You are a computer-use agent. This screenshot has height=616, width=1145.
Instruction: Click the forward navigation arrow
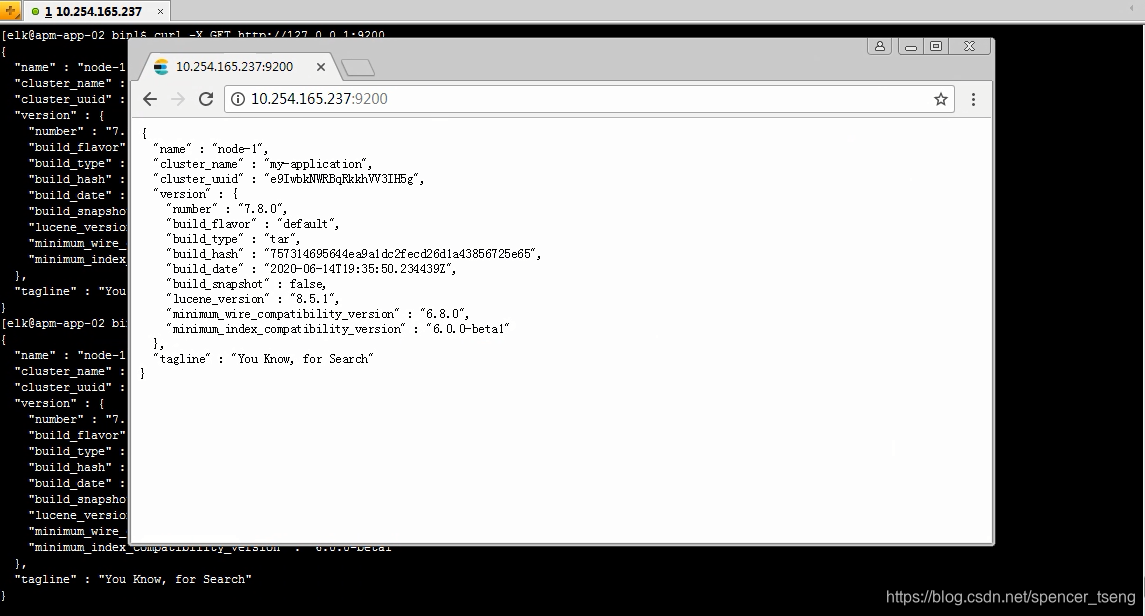point(178,99)
